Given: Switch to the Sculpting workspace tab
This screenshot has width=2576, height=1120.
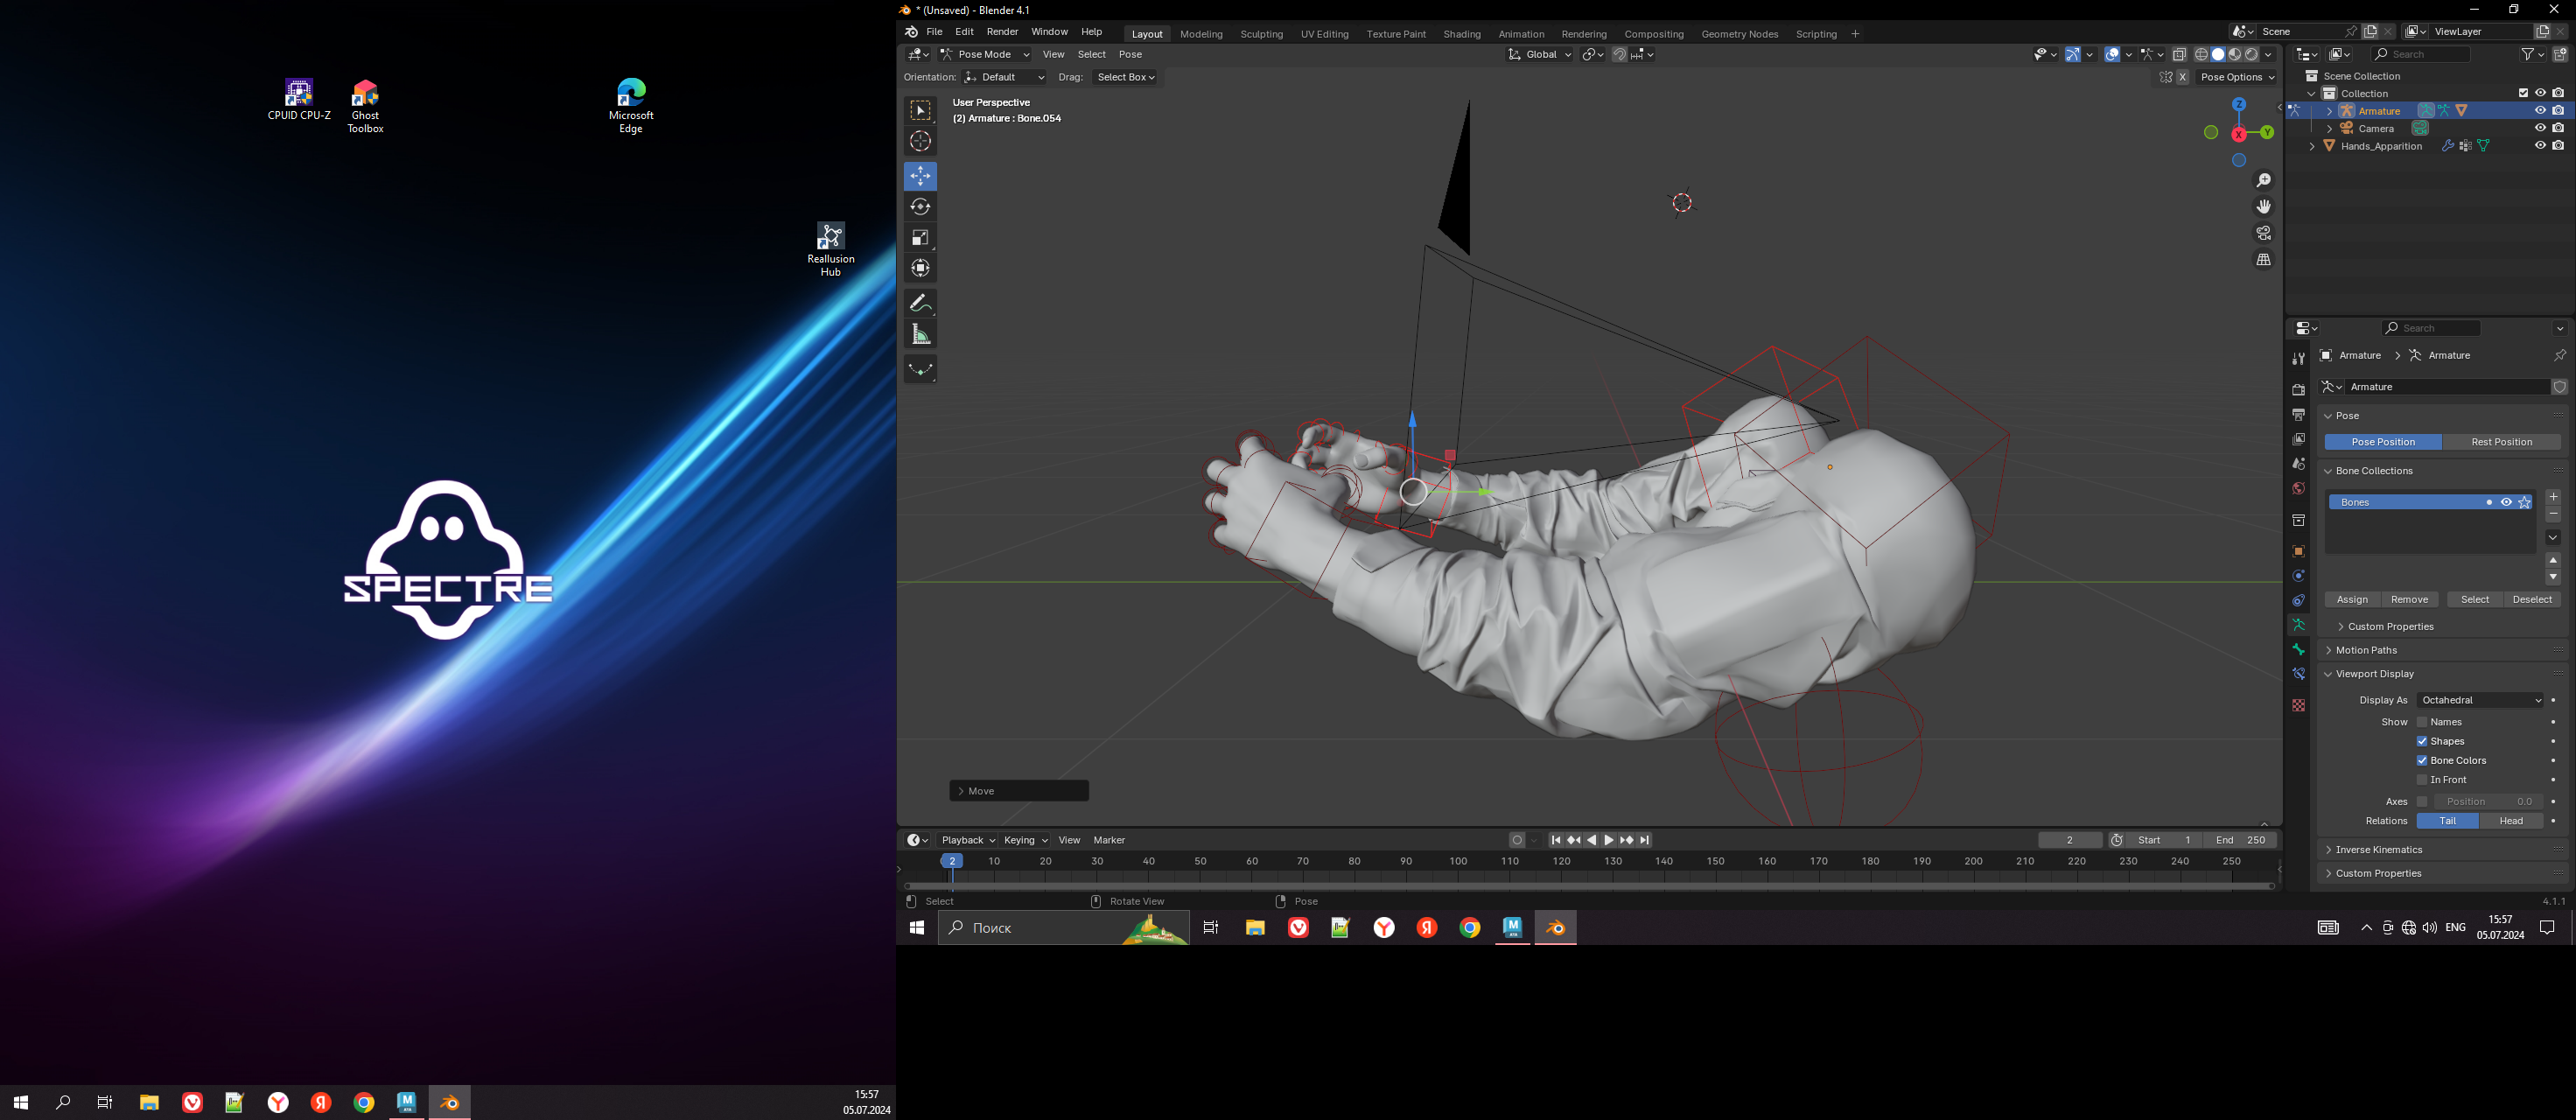Looking at the screenshot, I should pos(1261,34).
